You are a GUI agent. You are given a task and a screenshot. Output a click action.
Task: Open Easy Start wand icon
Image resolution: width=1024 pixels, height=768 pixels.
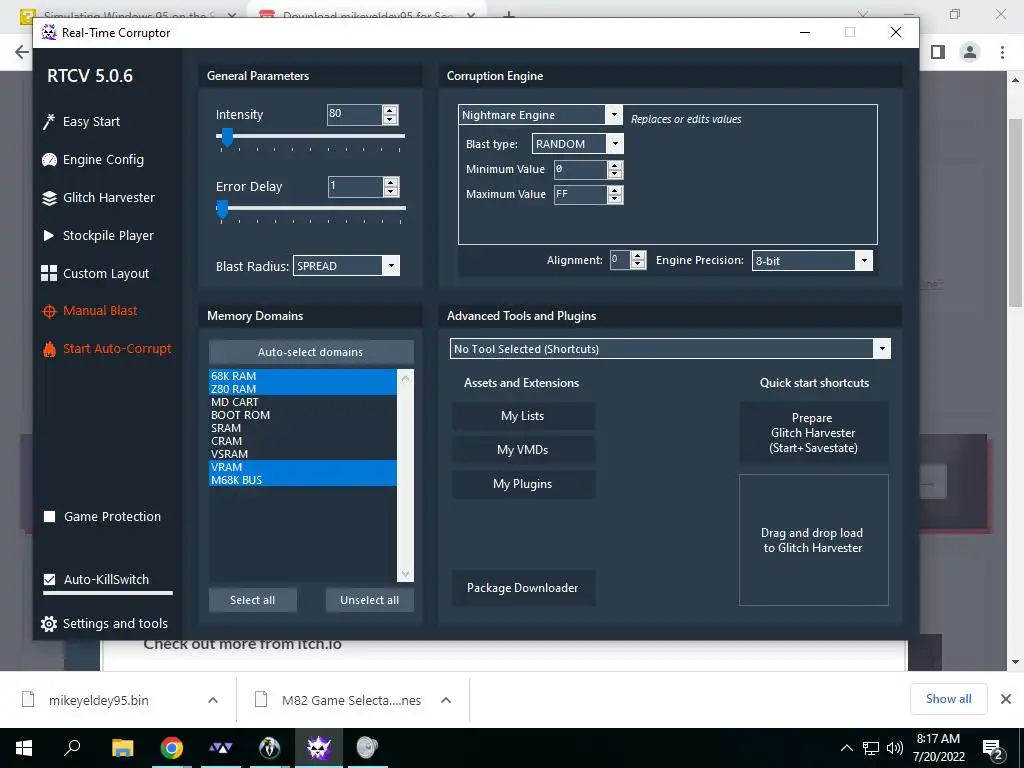coord(48,121)
